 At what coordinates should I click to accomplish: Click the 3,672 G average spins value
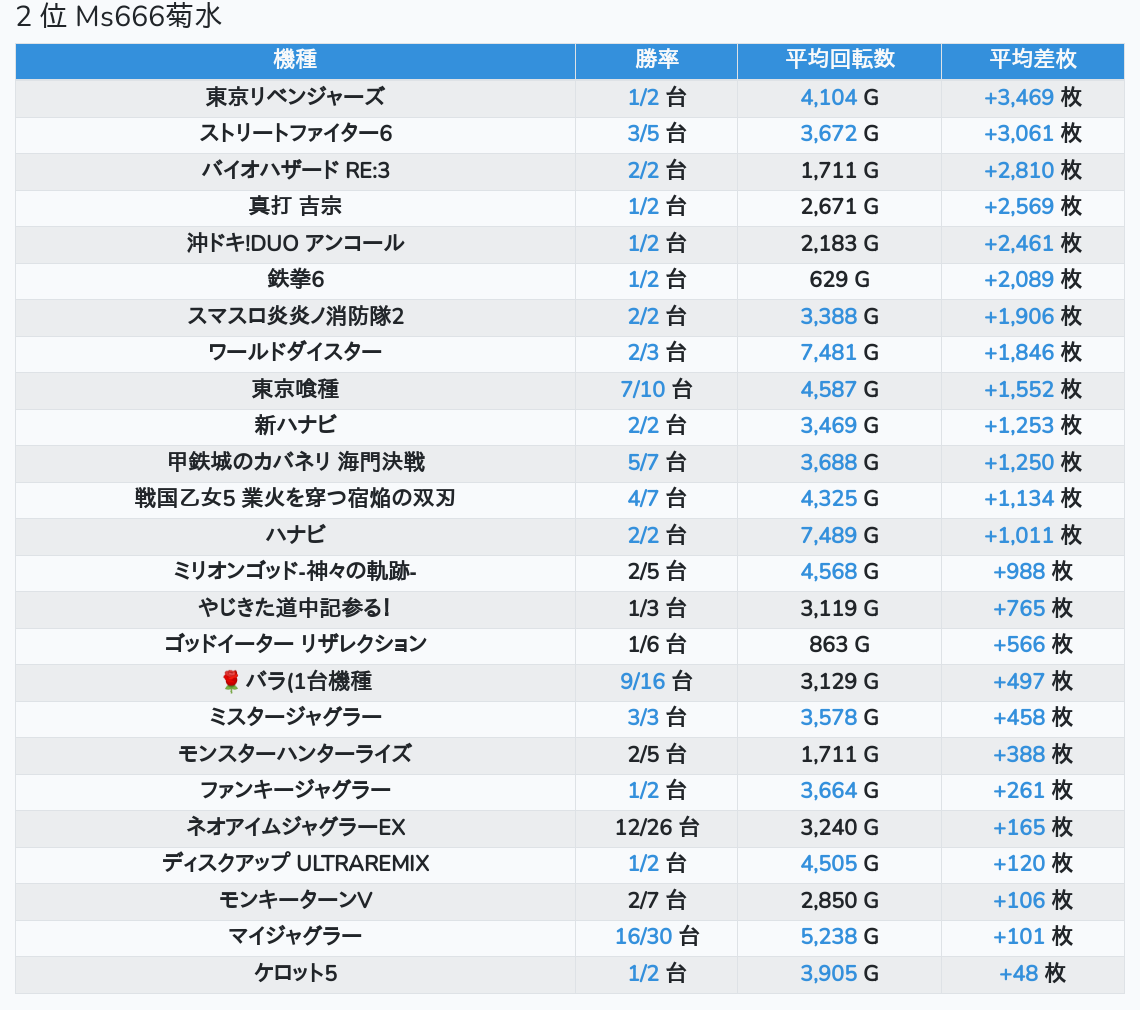840,134
